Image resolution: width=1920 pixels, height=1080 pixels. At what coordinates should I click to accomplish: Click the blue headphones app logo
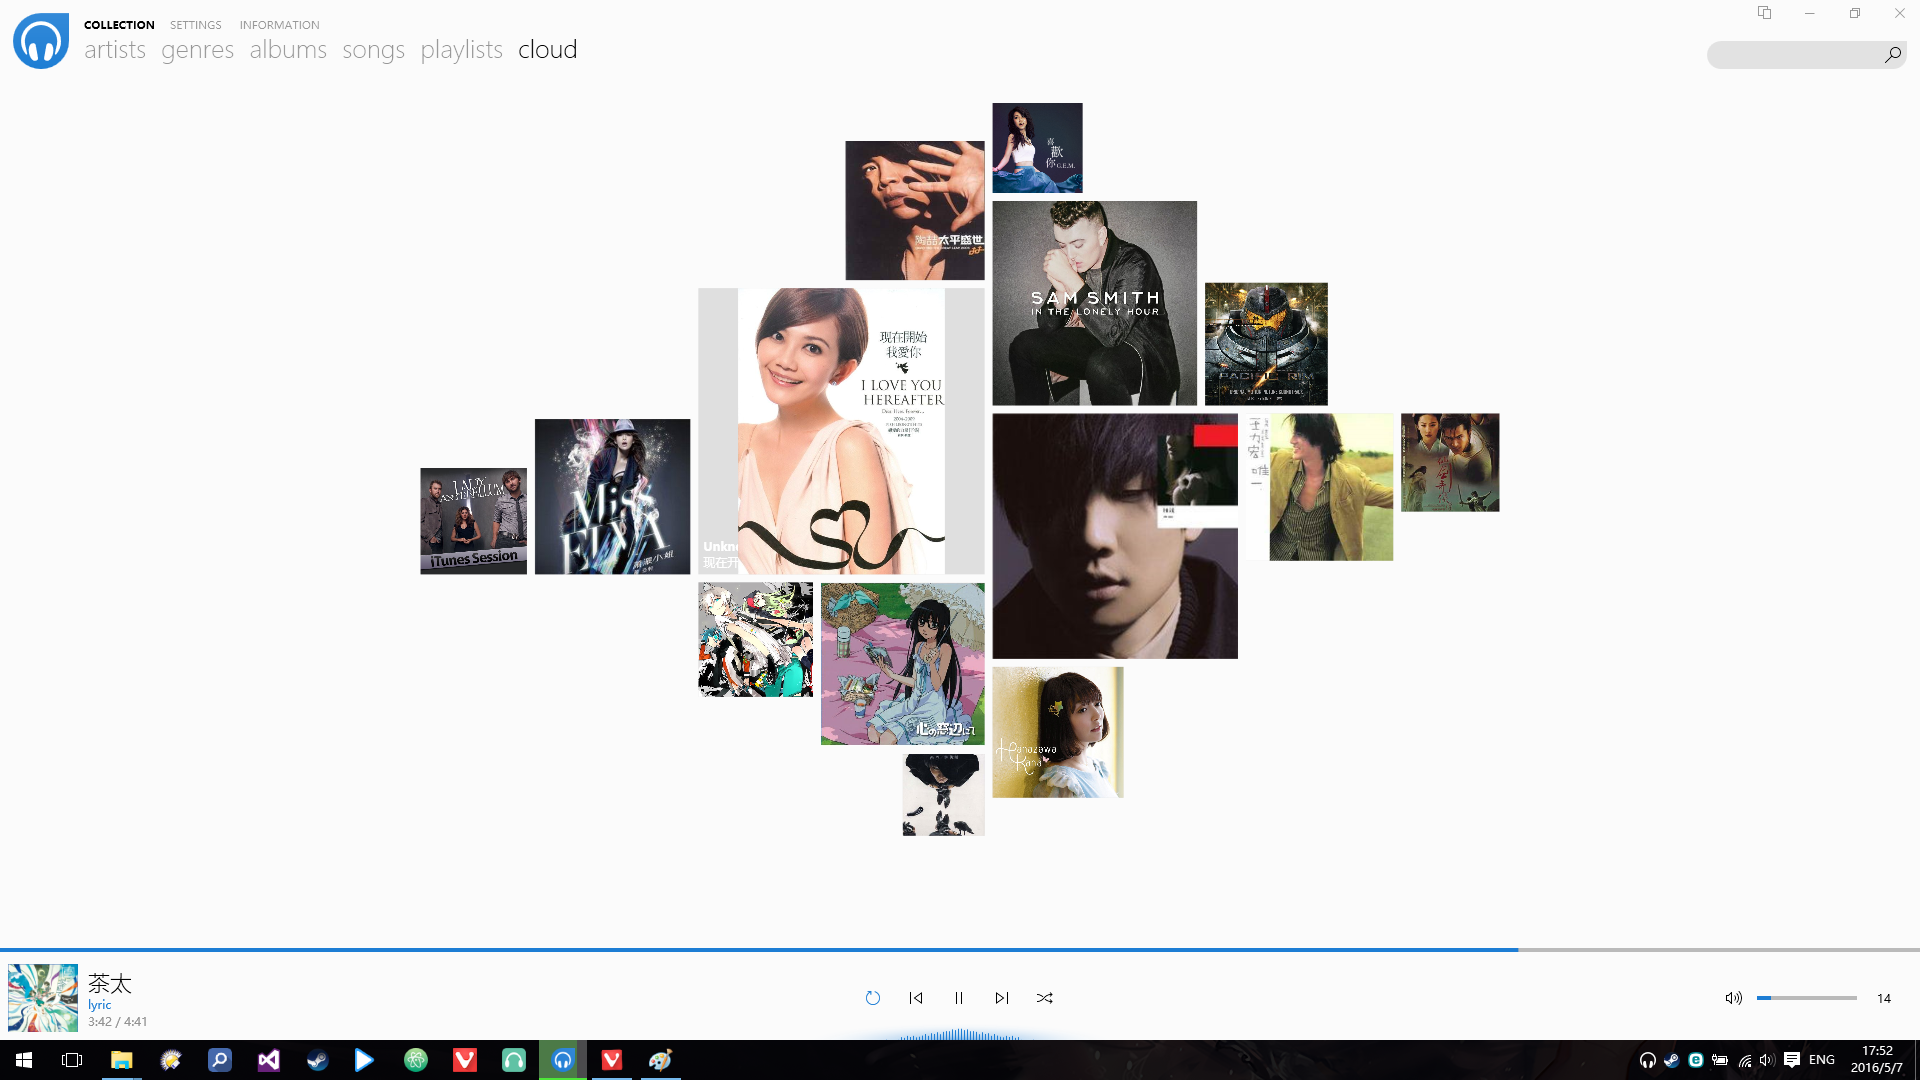[41, 41]
